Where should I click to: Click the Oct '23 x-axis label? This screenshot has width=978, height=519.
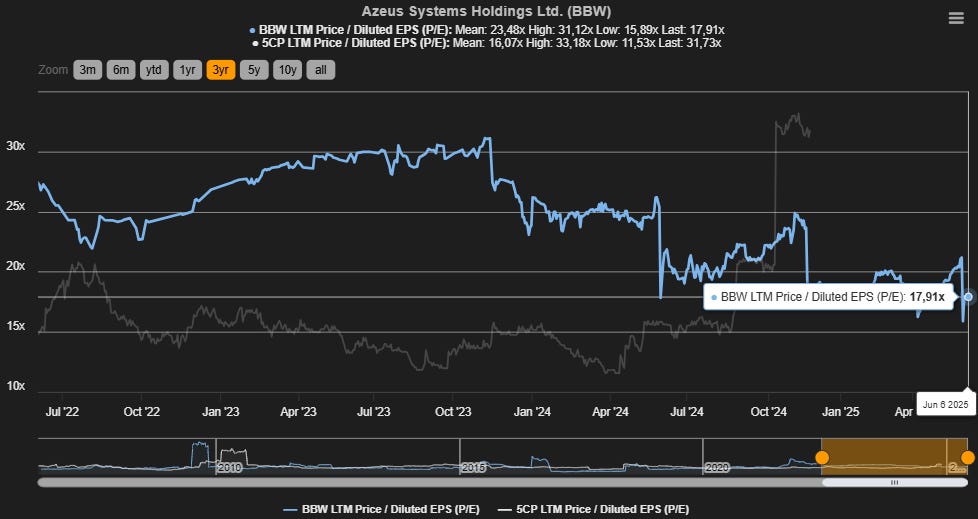[453, 412]
